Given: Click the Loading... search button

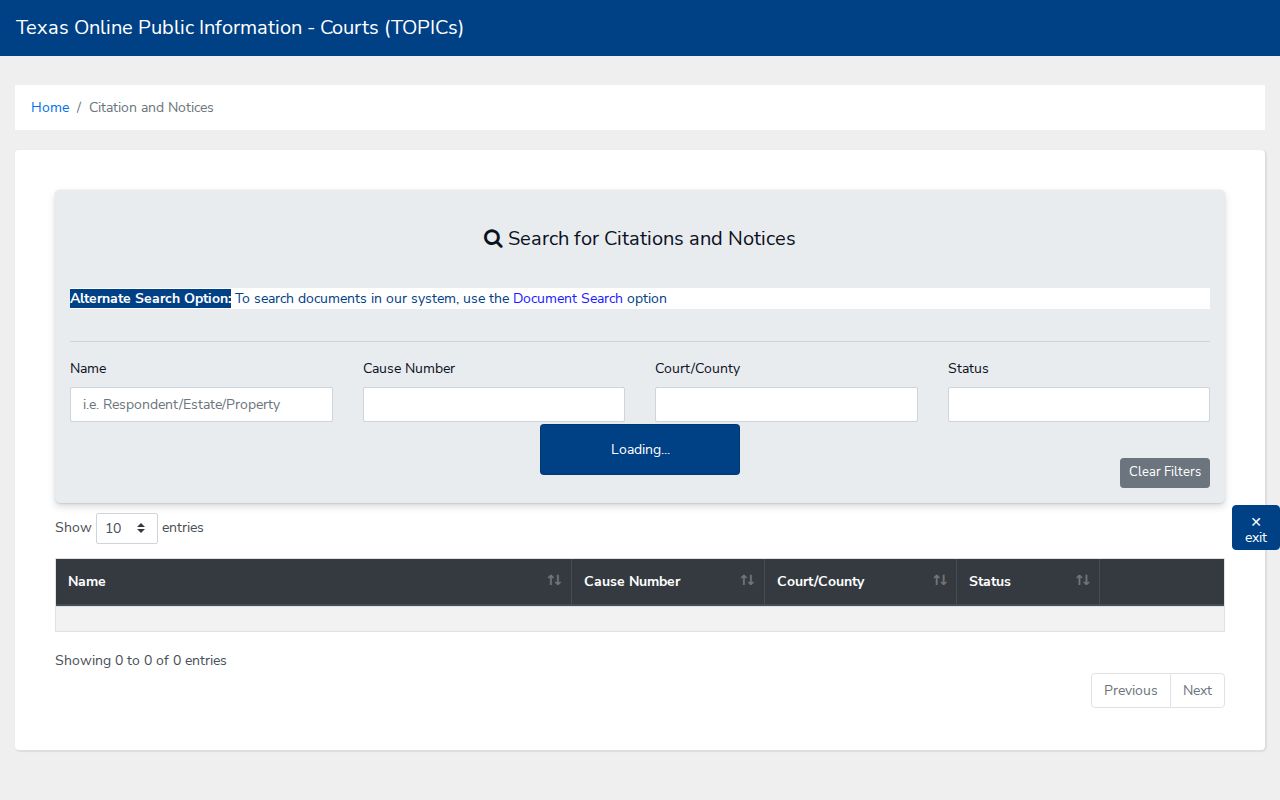Looking at the screenshot, I should [640, 450].
